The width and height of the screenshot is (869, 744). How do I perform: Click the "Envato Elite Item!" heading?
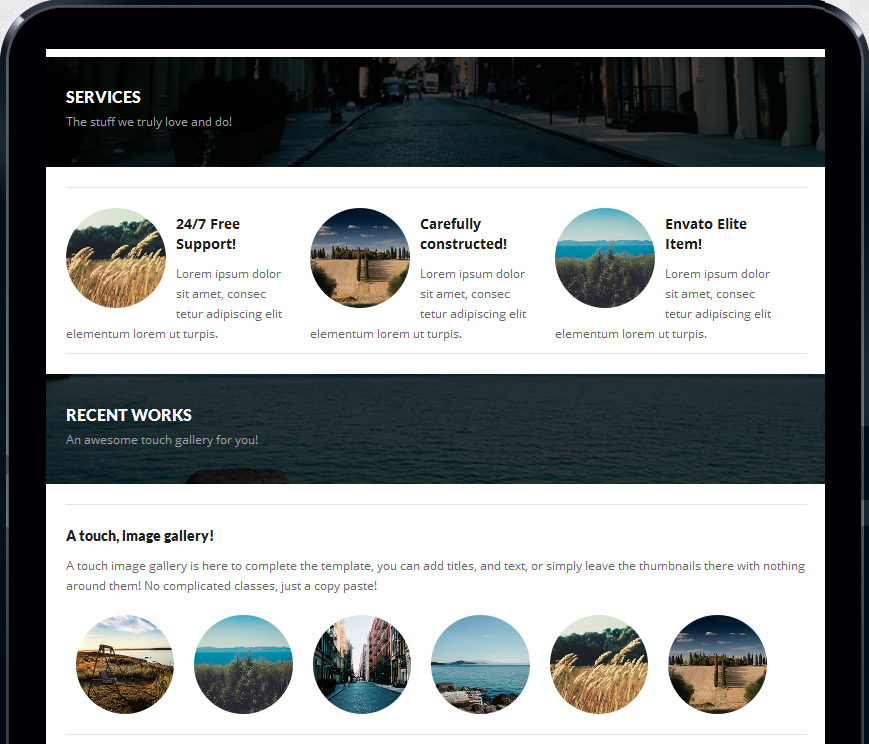(705, 234)
